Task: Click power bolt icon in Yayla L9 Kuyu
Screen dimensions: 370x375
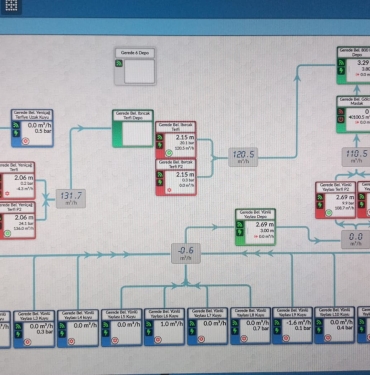Action: [x=277, y=331]
